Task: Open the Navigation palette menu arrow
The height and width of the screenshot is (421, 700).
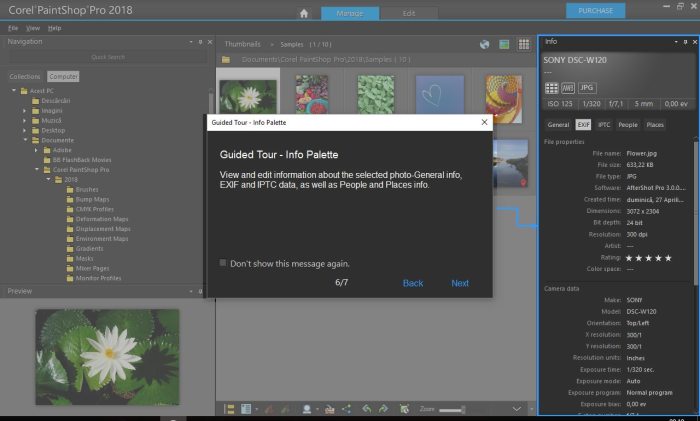Action: pos(191,42)
